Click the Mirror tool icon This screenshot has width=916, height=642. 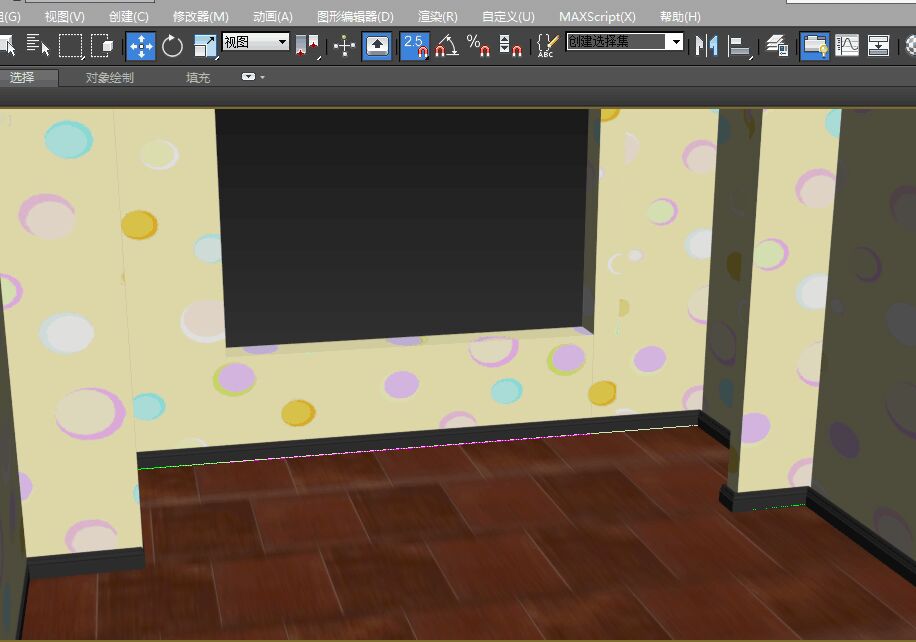[707, 45]
